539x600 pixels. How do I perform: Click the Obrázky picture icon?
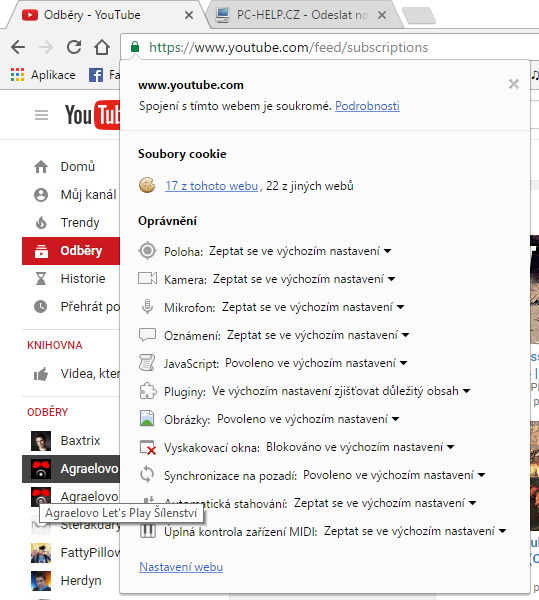tap(147, 418)
